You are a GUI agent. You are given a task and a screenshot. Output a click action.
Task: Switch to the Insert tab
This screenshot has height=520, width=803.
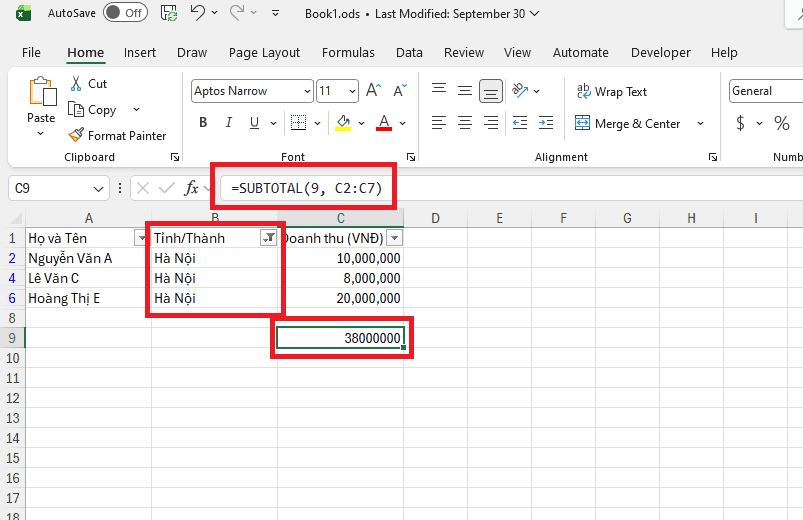pyautogui.click(x=140, y=52)
